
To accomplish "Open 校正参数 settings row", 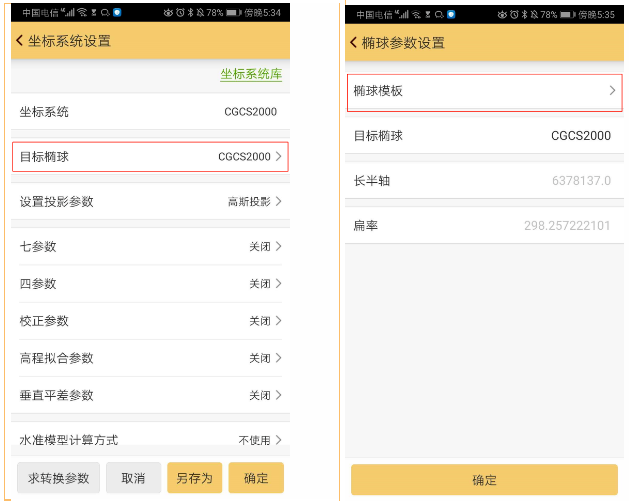I will pyautogui.click(x=150, y=321).
